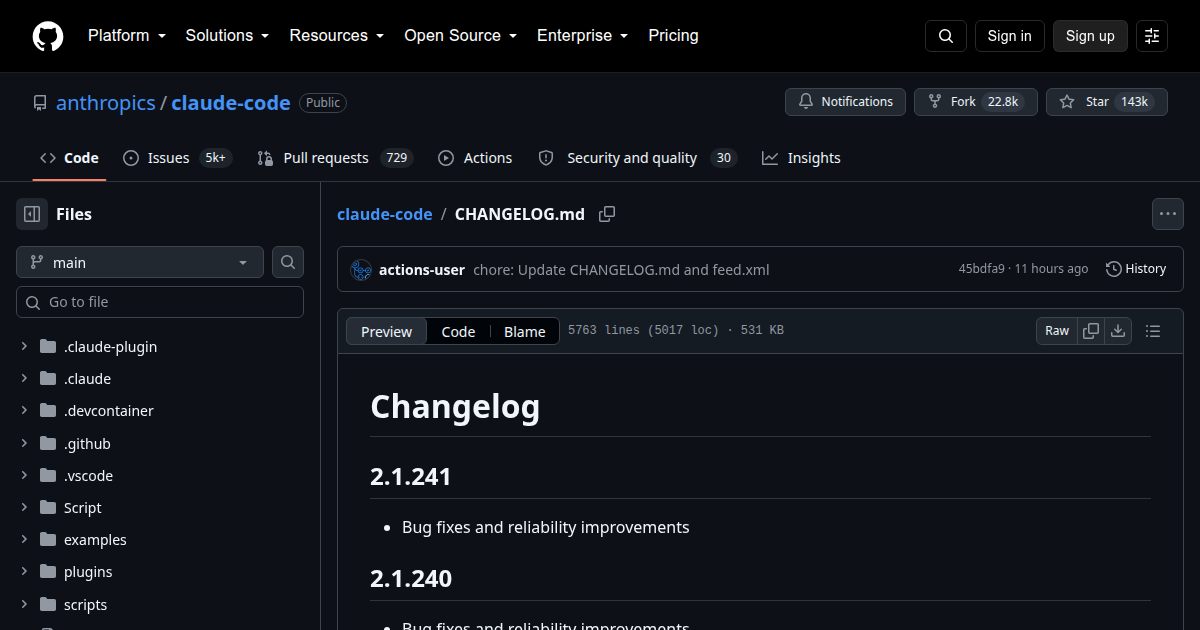Expand the Solutions menu

(227, 36)
